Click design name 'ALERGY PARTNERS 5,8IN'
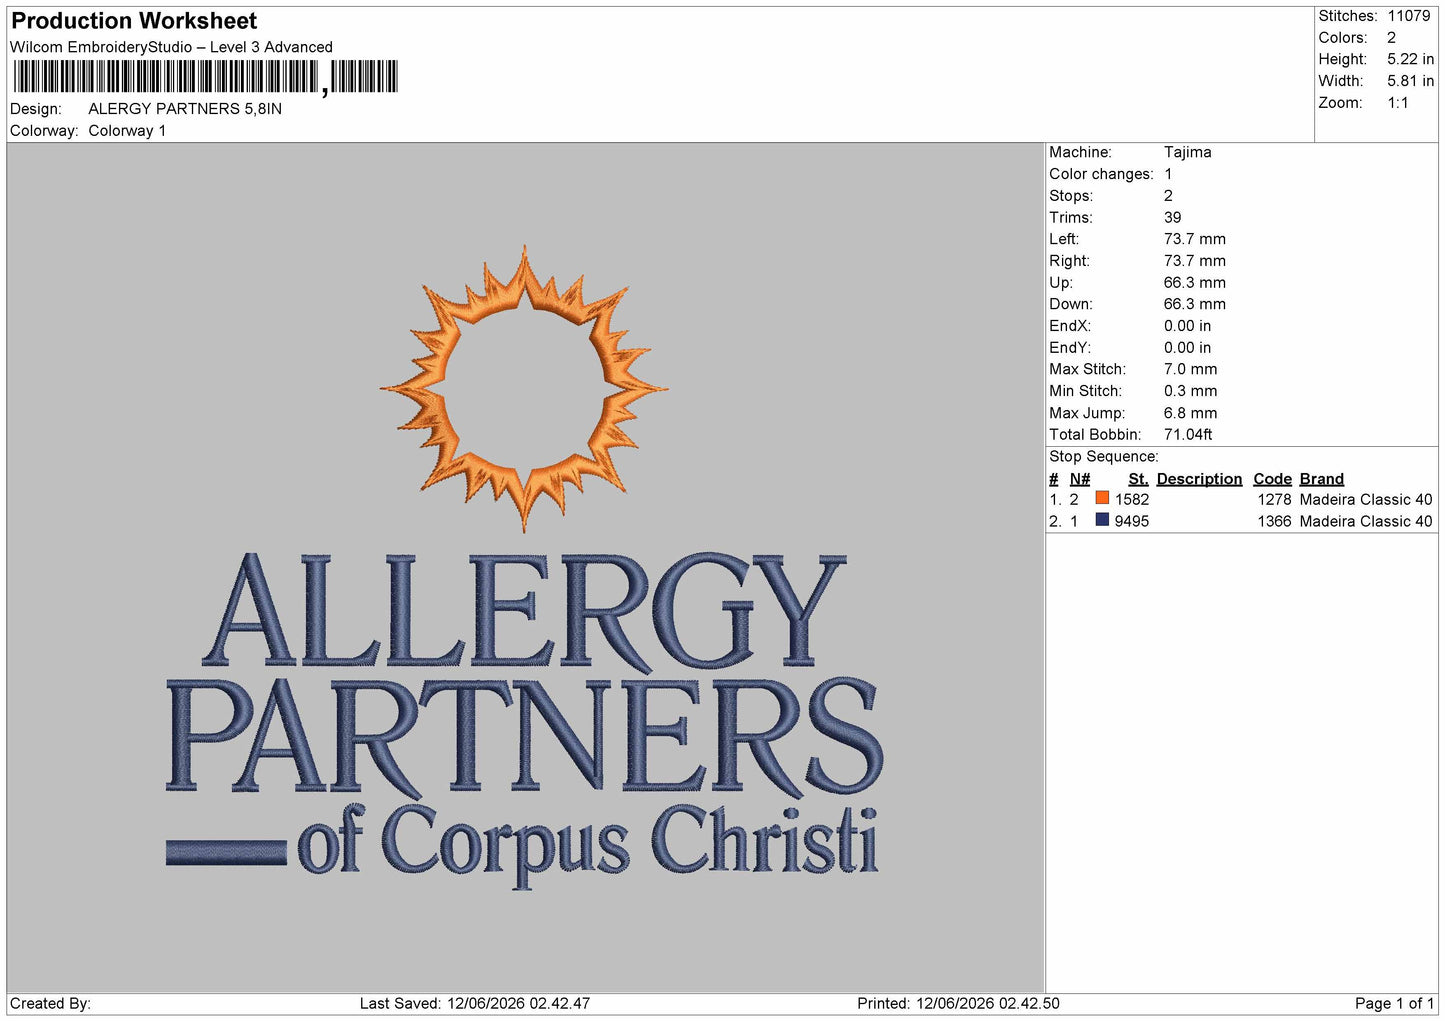 tap(185, 109)
